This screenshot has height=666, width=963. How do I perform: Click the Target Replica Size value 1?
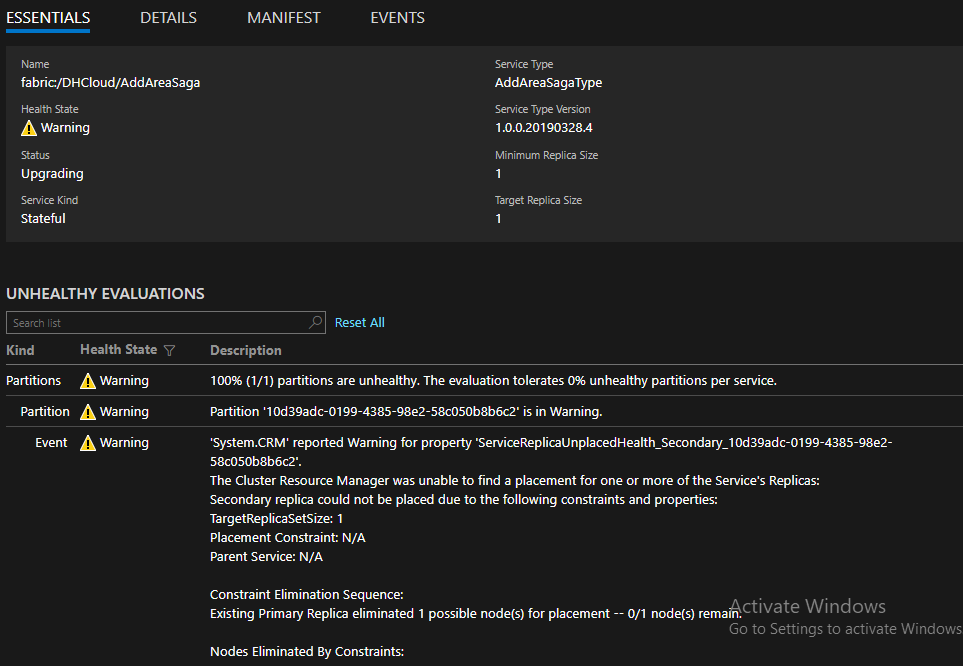coord(498,219)
